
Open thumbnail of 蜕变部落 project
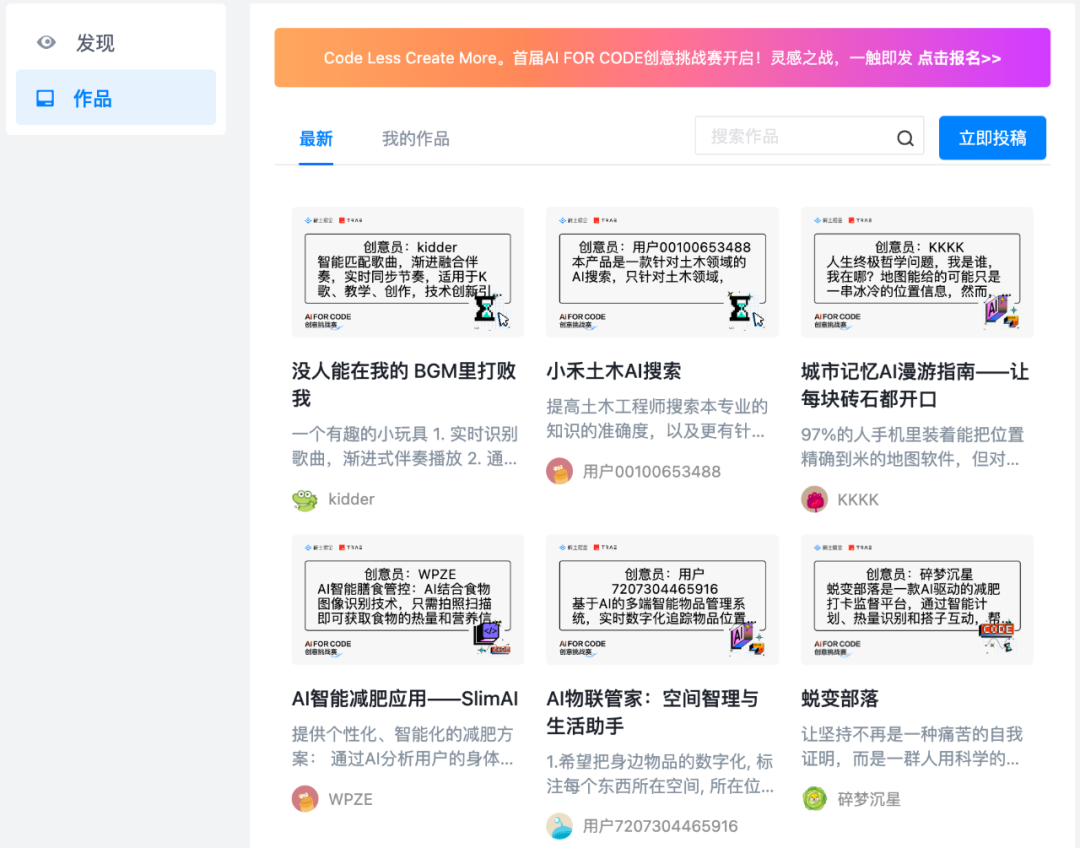(x=917, y=599)
